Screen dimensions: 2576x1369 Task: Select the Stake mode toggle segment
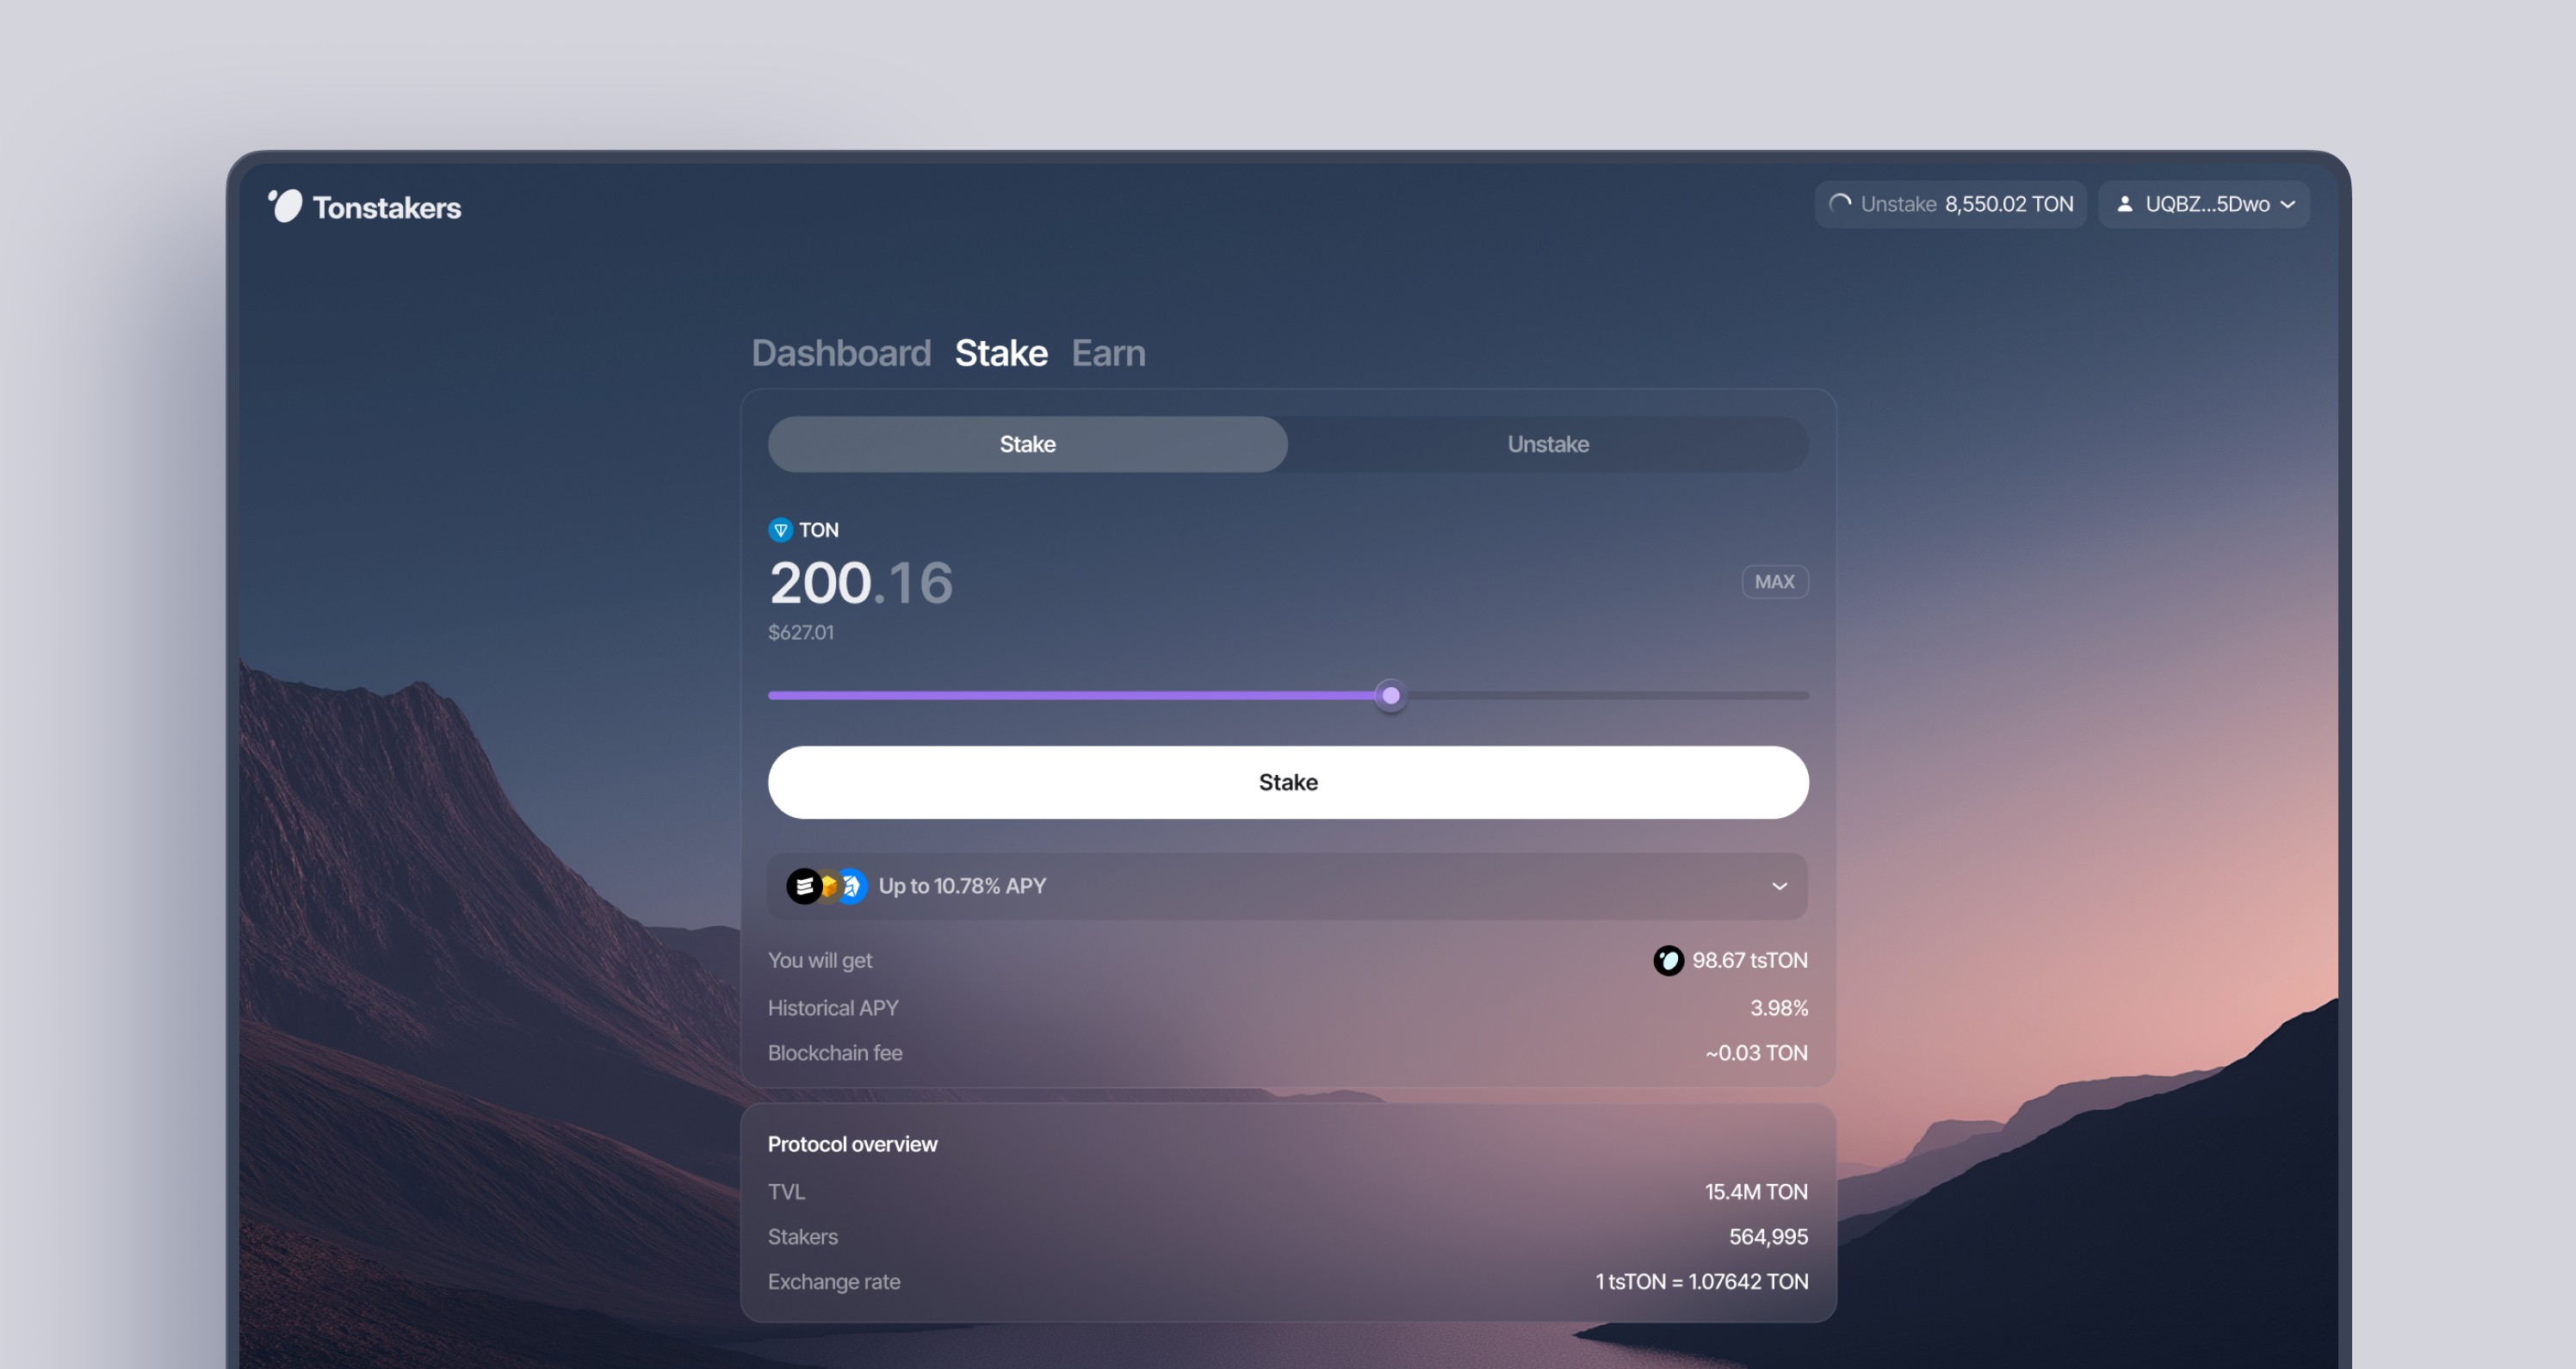click(1027, 444)
